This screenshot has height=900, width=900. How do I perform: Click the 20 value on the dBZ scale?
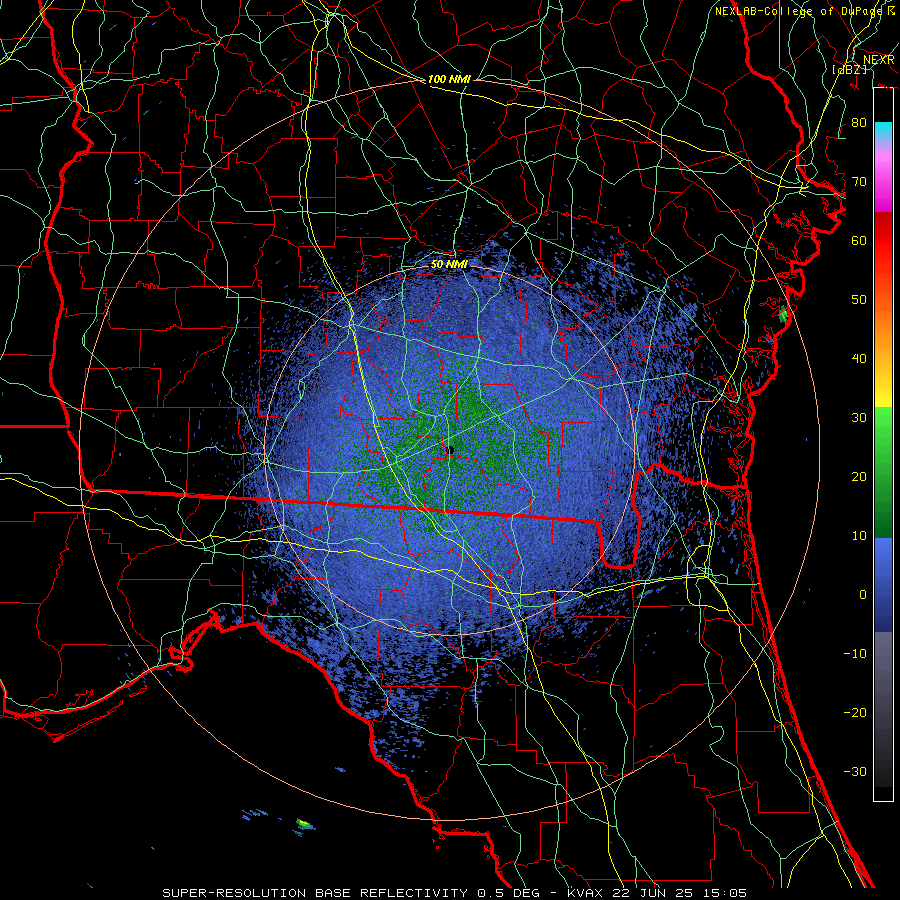click(859, 476)
